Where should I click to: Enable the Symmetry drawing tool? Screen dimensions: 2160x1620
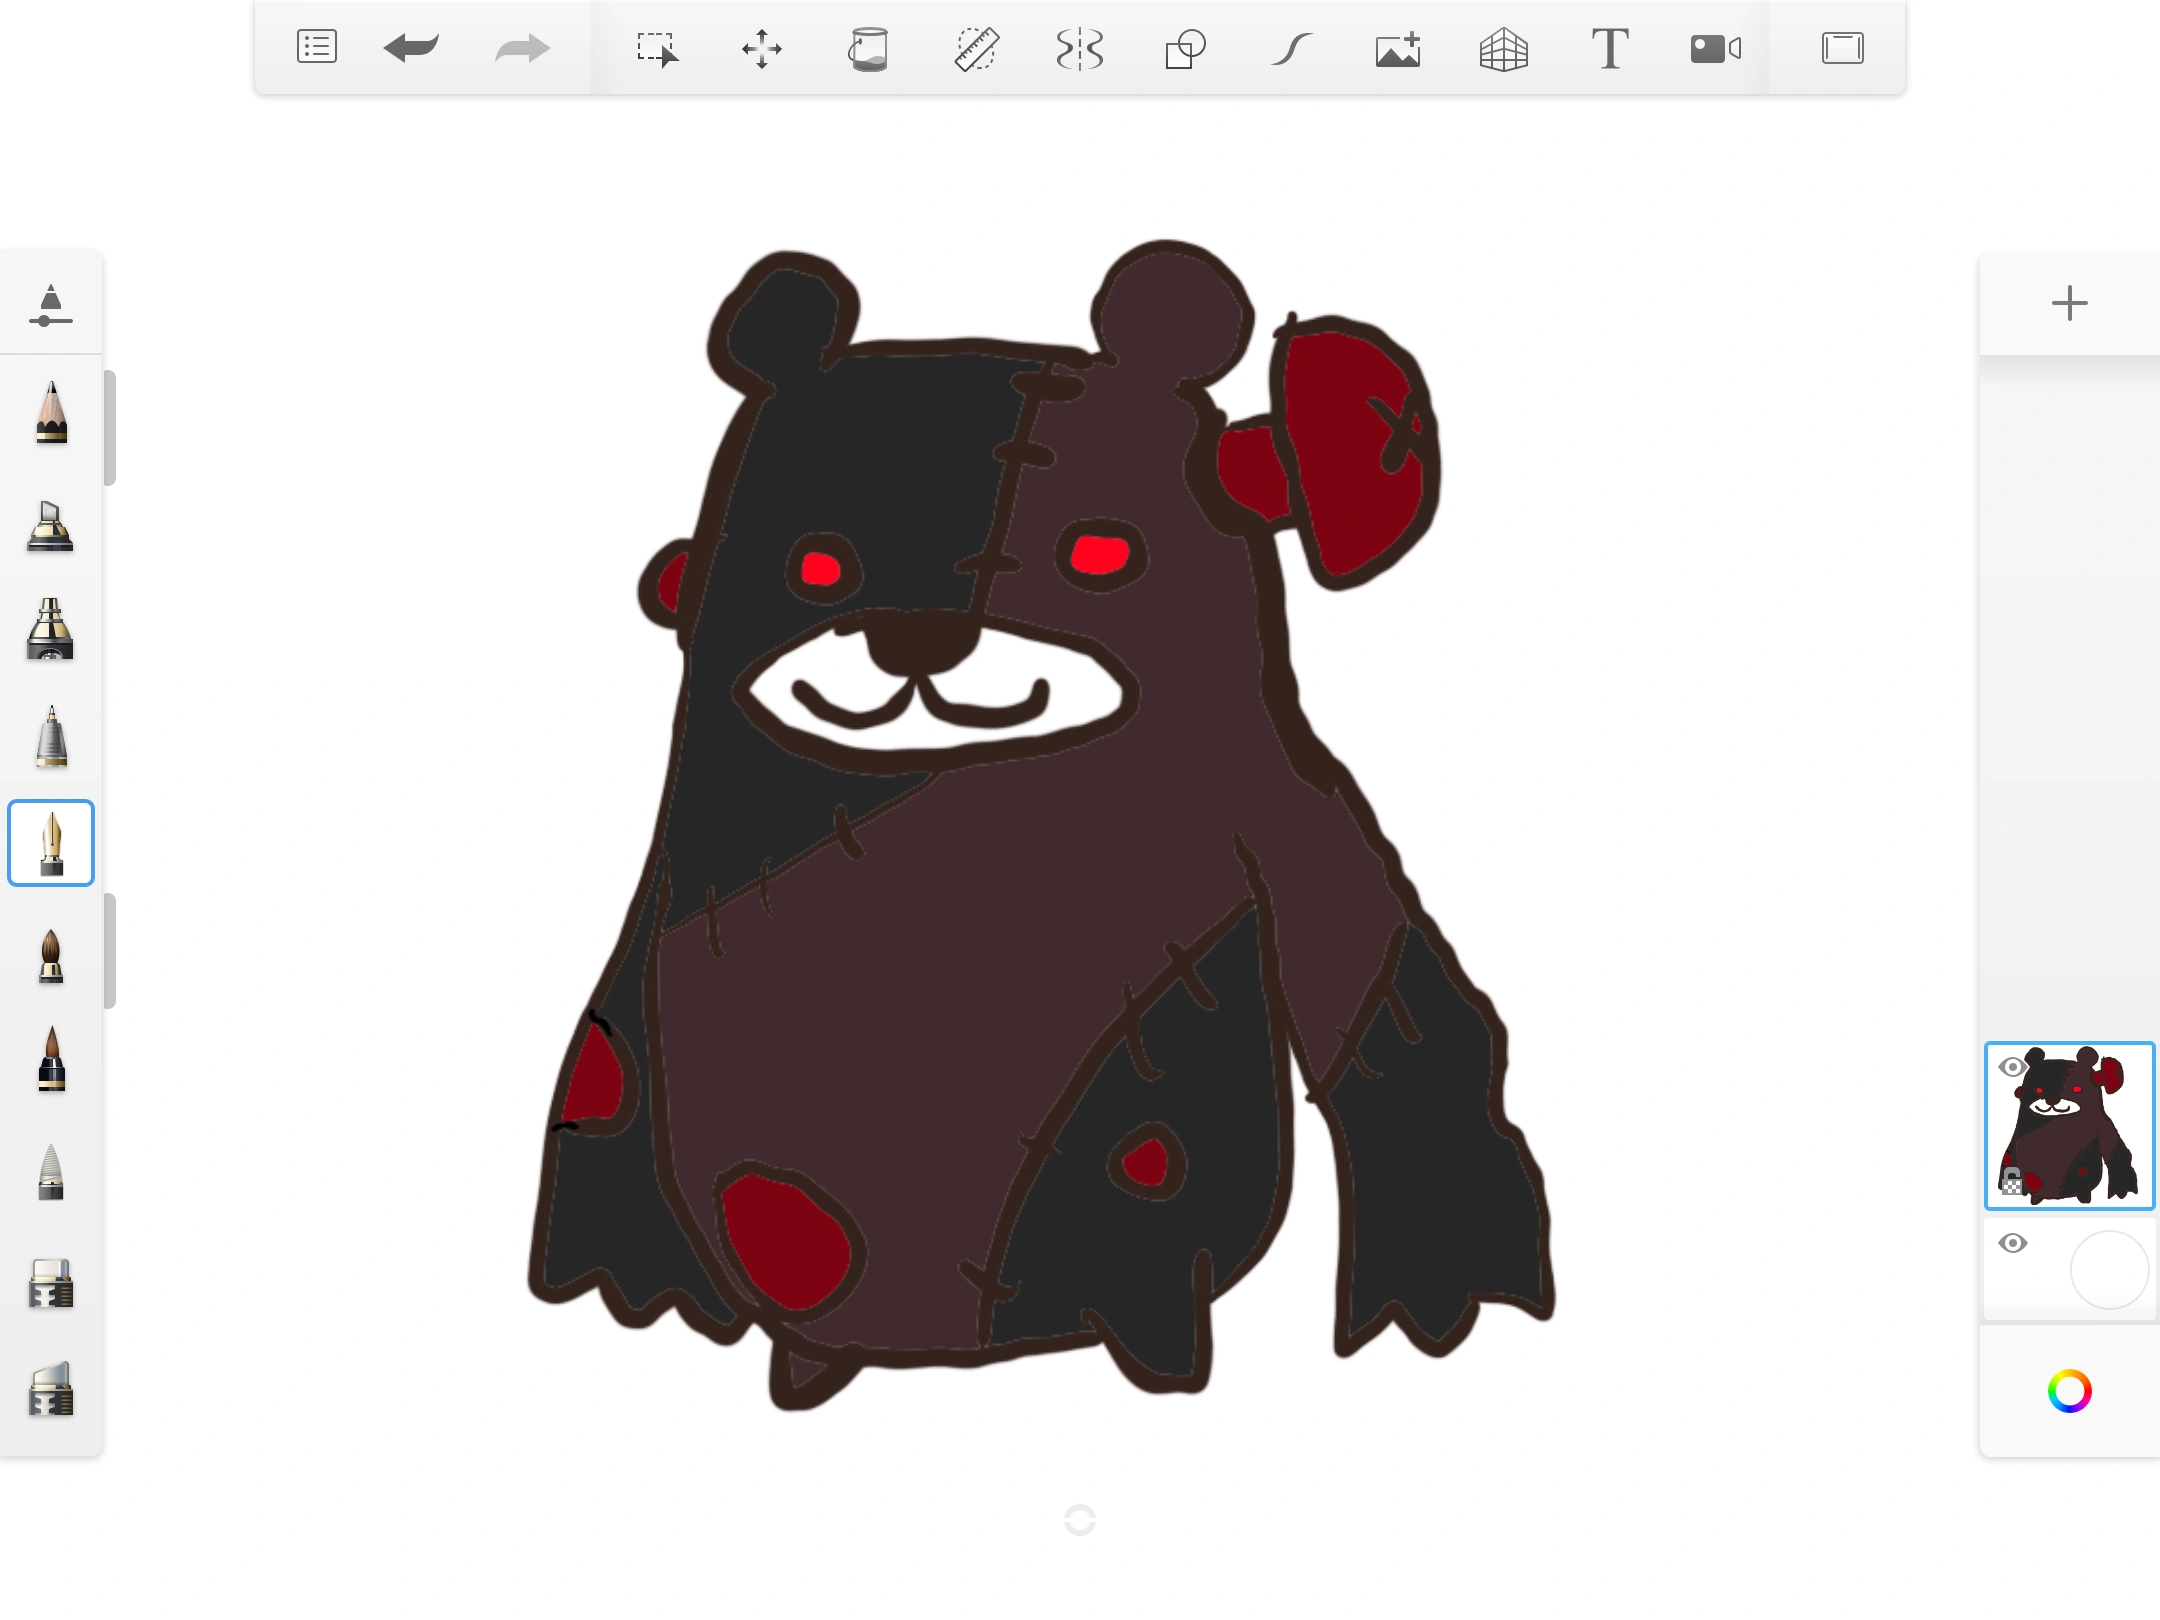[x=1080, y=47]
